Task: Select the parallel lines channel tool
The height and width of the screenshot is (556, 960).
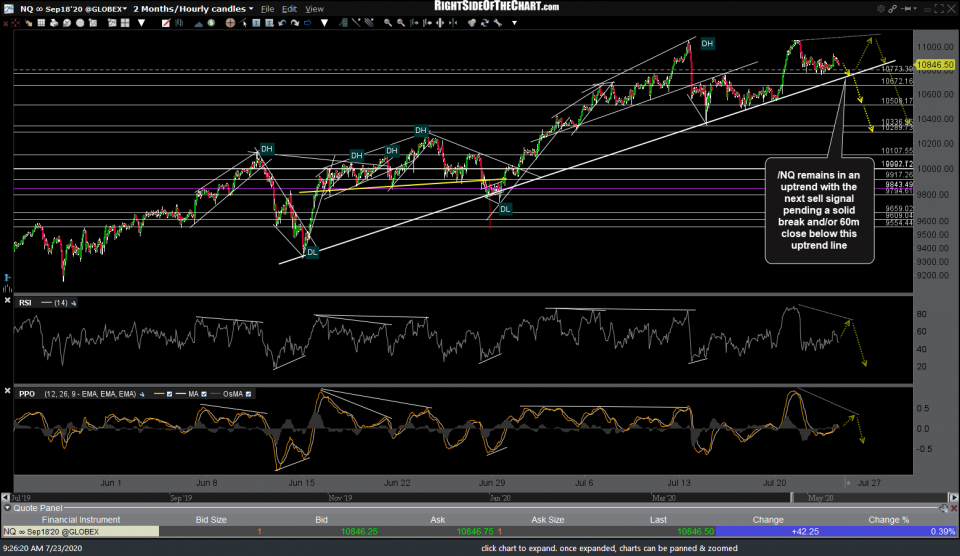Action: 369,23
